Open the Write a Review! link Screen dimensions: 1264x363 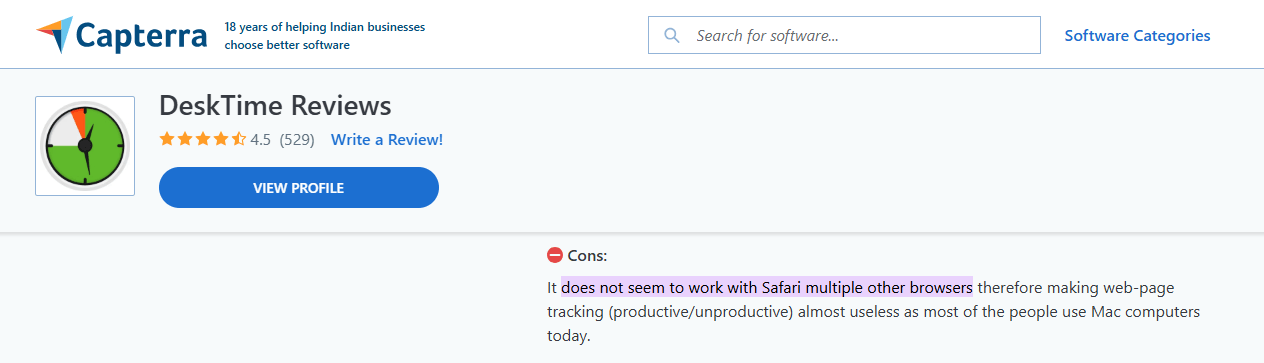(x=387, y=140)
